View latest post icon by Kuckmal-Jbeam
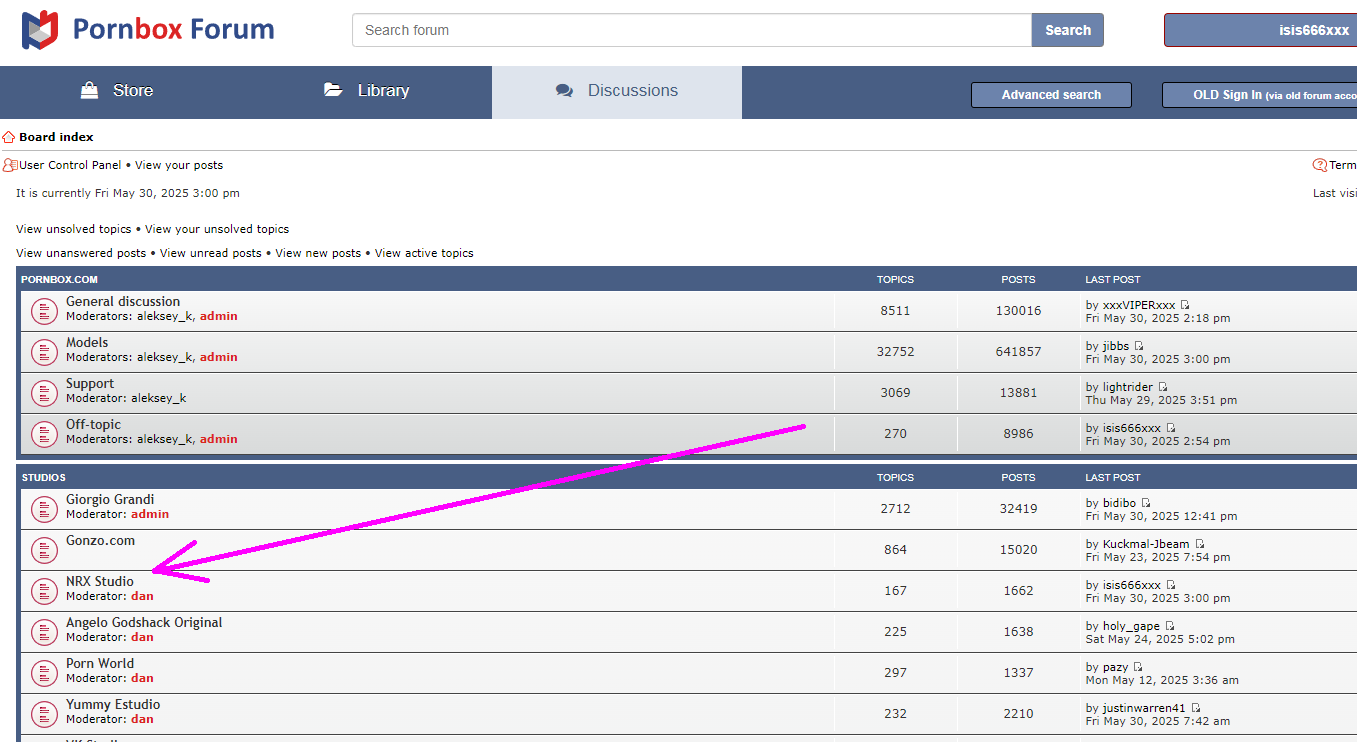This screenshot has width=1357, height=742. coord(1200,544)
